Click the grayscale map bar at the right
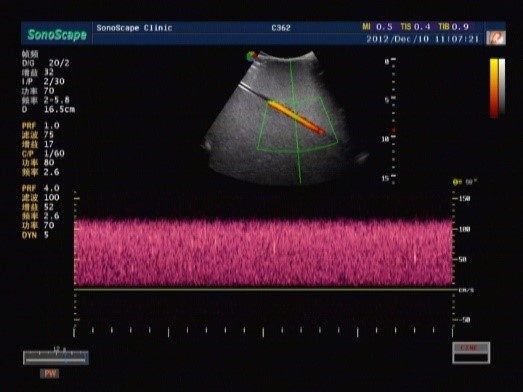Screen dimensions: 523x392 [x=502, y=87]
